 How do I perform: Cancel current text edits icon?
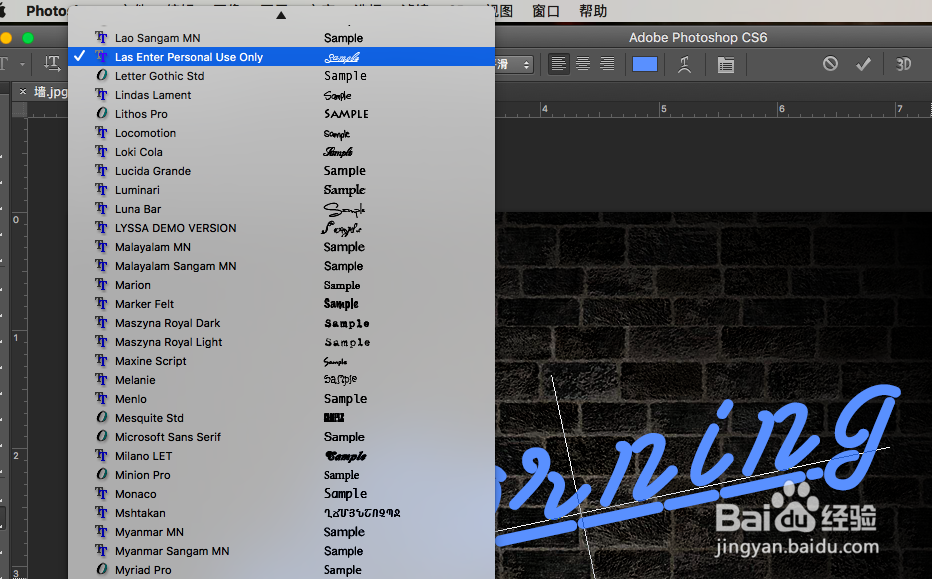click(x=830, y=64)
